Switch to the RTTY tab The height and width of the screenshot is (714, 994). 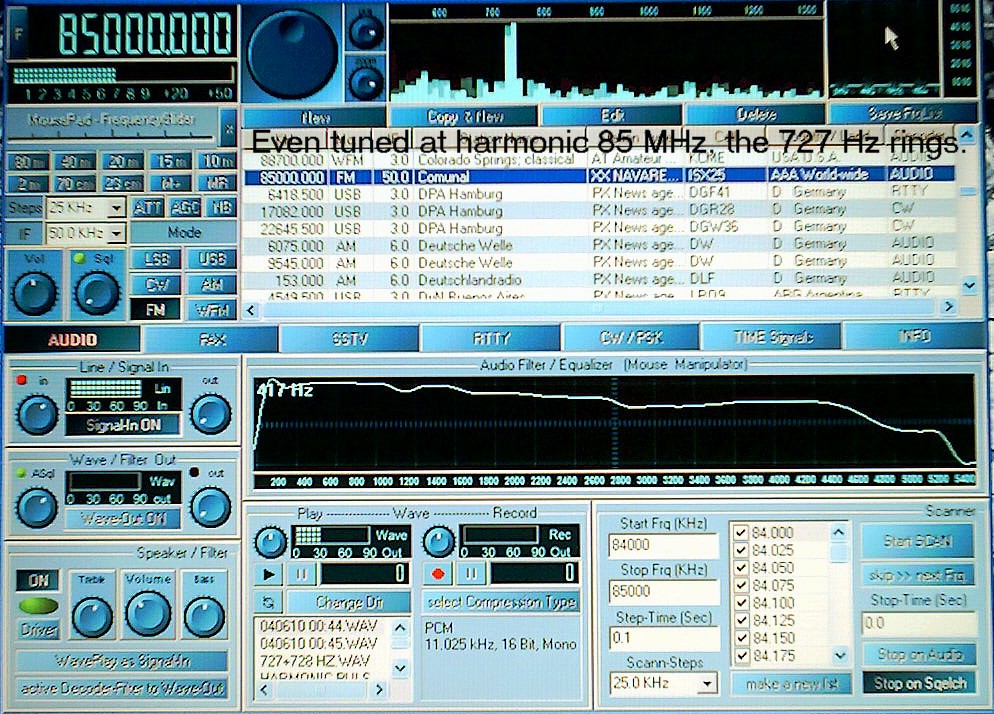(x=490, y=339)
